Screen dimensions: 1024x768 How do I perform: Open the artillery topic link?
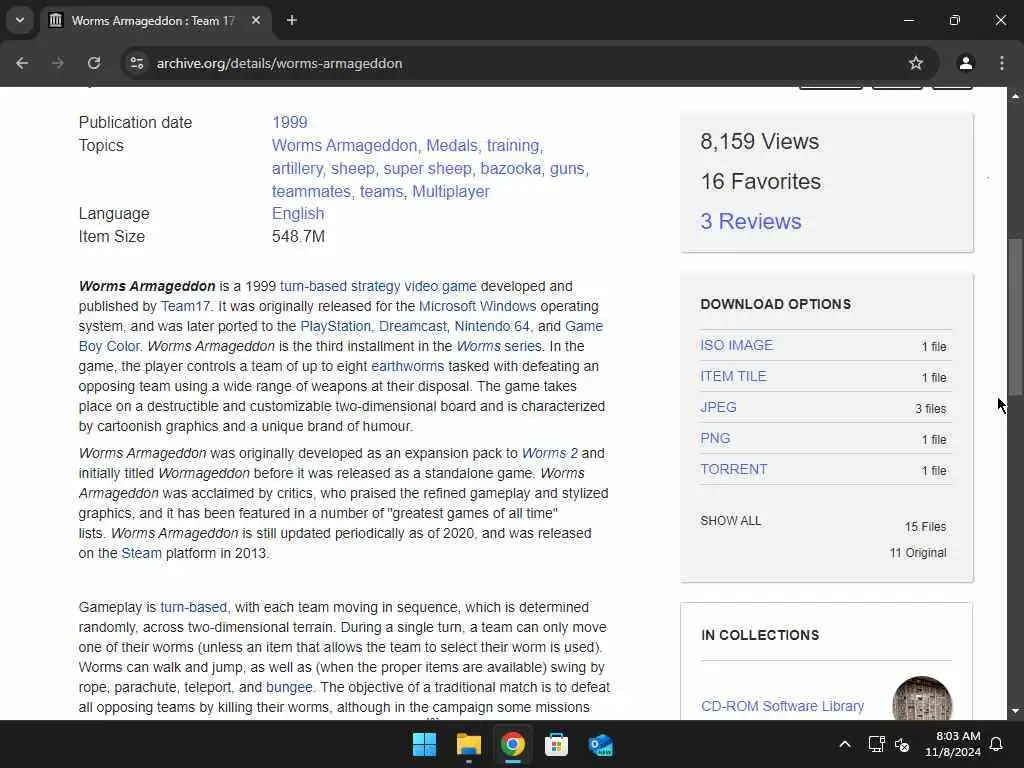point(296,168)
